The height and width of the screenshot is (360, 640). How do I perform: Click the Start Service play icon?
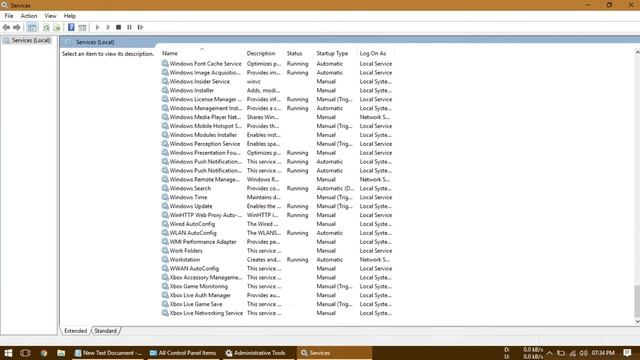(x=97, y=27)
